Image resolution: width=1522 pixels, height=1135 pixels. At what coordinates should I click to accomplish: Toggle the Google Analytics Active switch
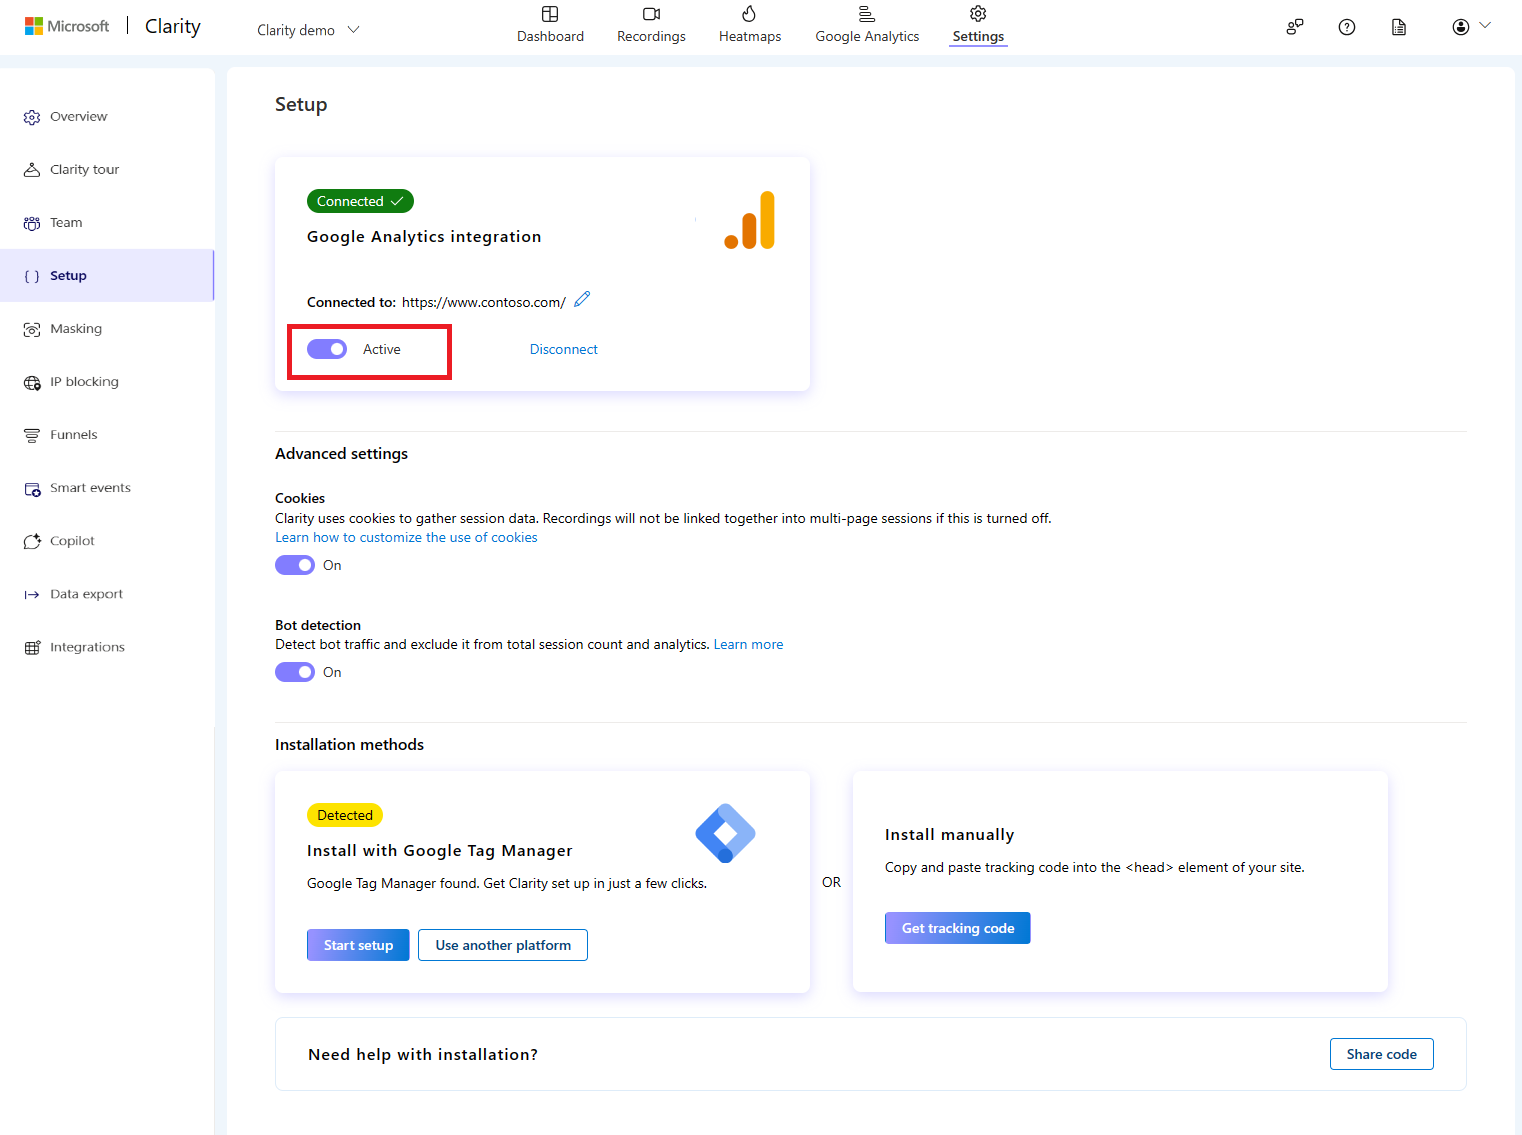pos(327,349)
